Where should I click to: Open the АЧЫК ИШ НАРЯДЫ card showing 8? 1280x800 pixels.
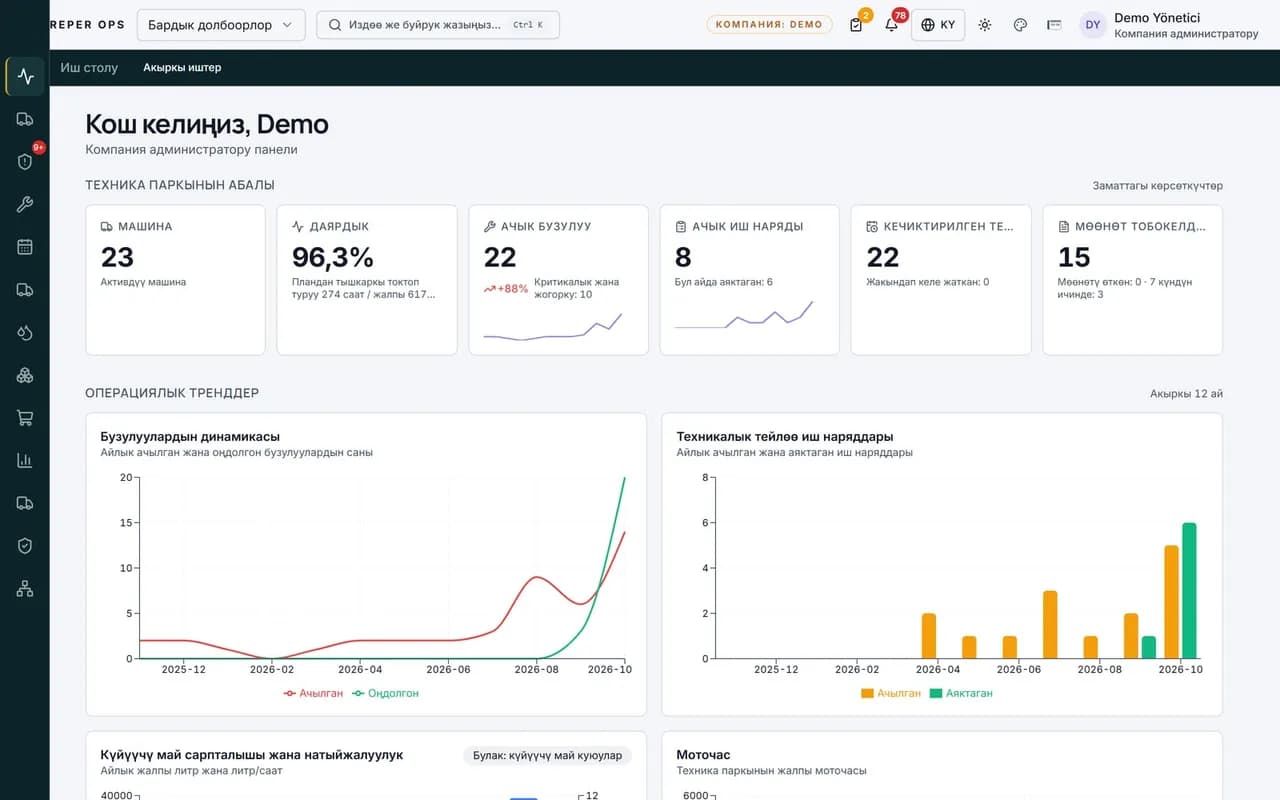(750, 280)
